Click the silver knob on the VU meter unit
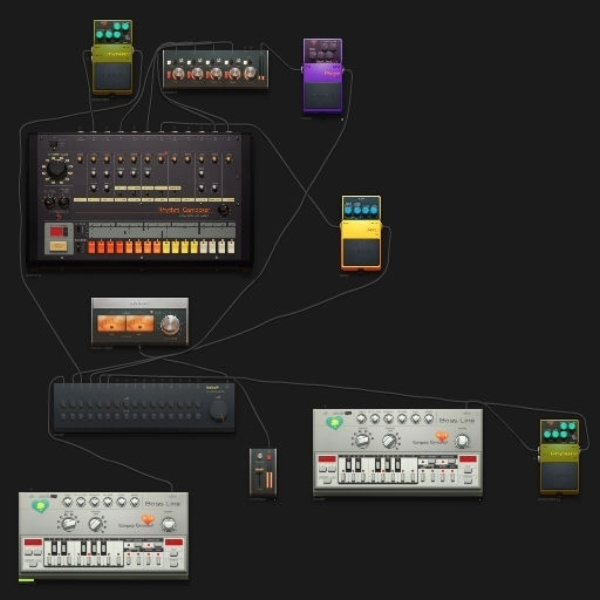 pyautogui.click(x=170, y=325)
